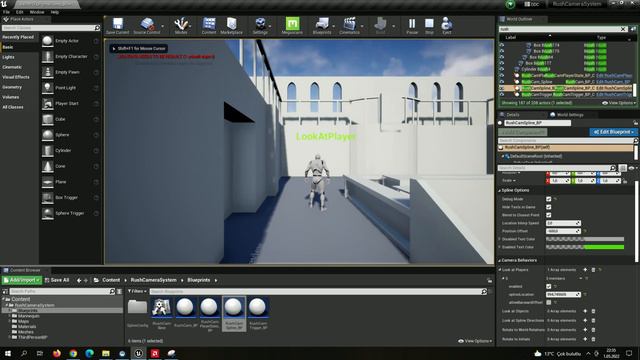Toggle Blend to Closest Point checkbox

pos(549,215)
